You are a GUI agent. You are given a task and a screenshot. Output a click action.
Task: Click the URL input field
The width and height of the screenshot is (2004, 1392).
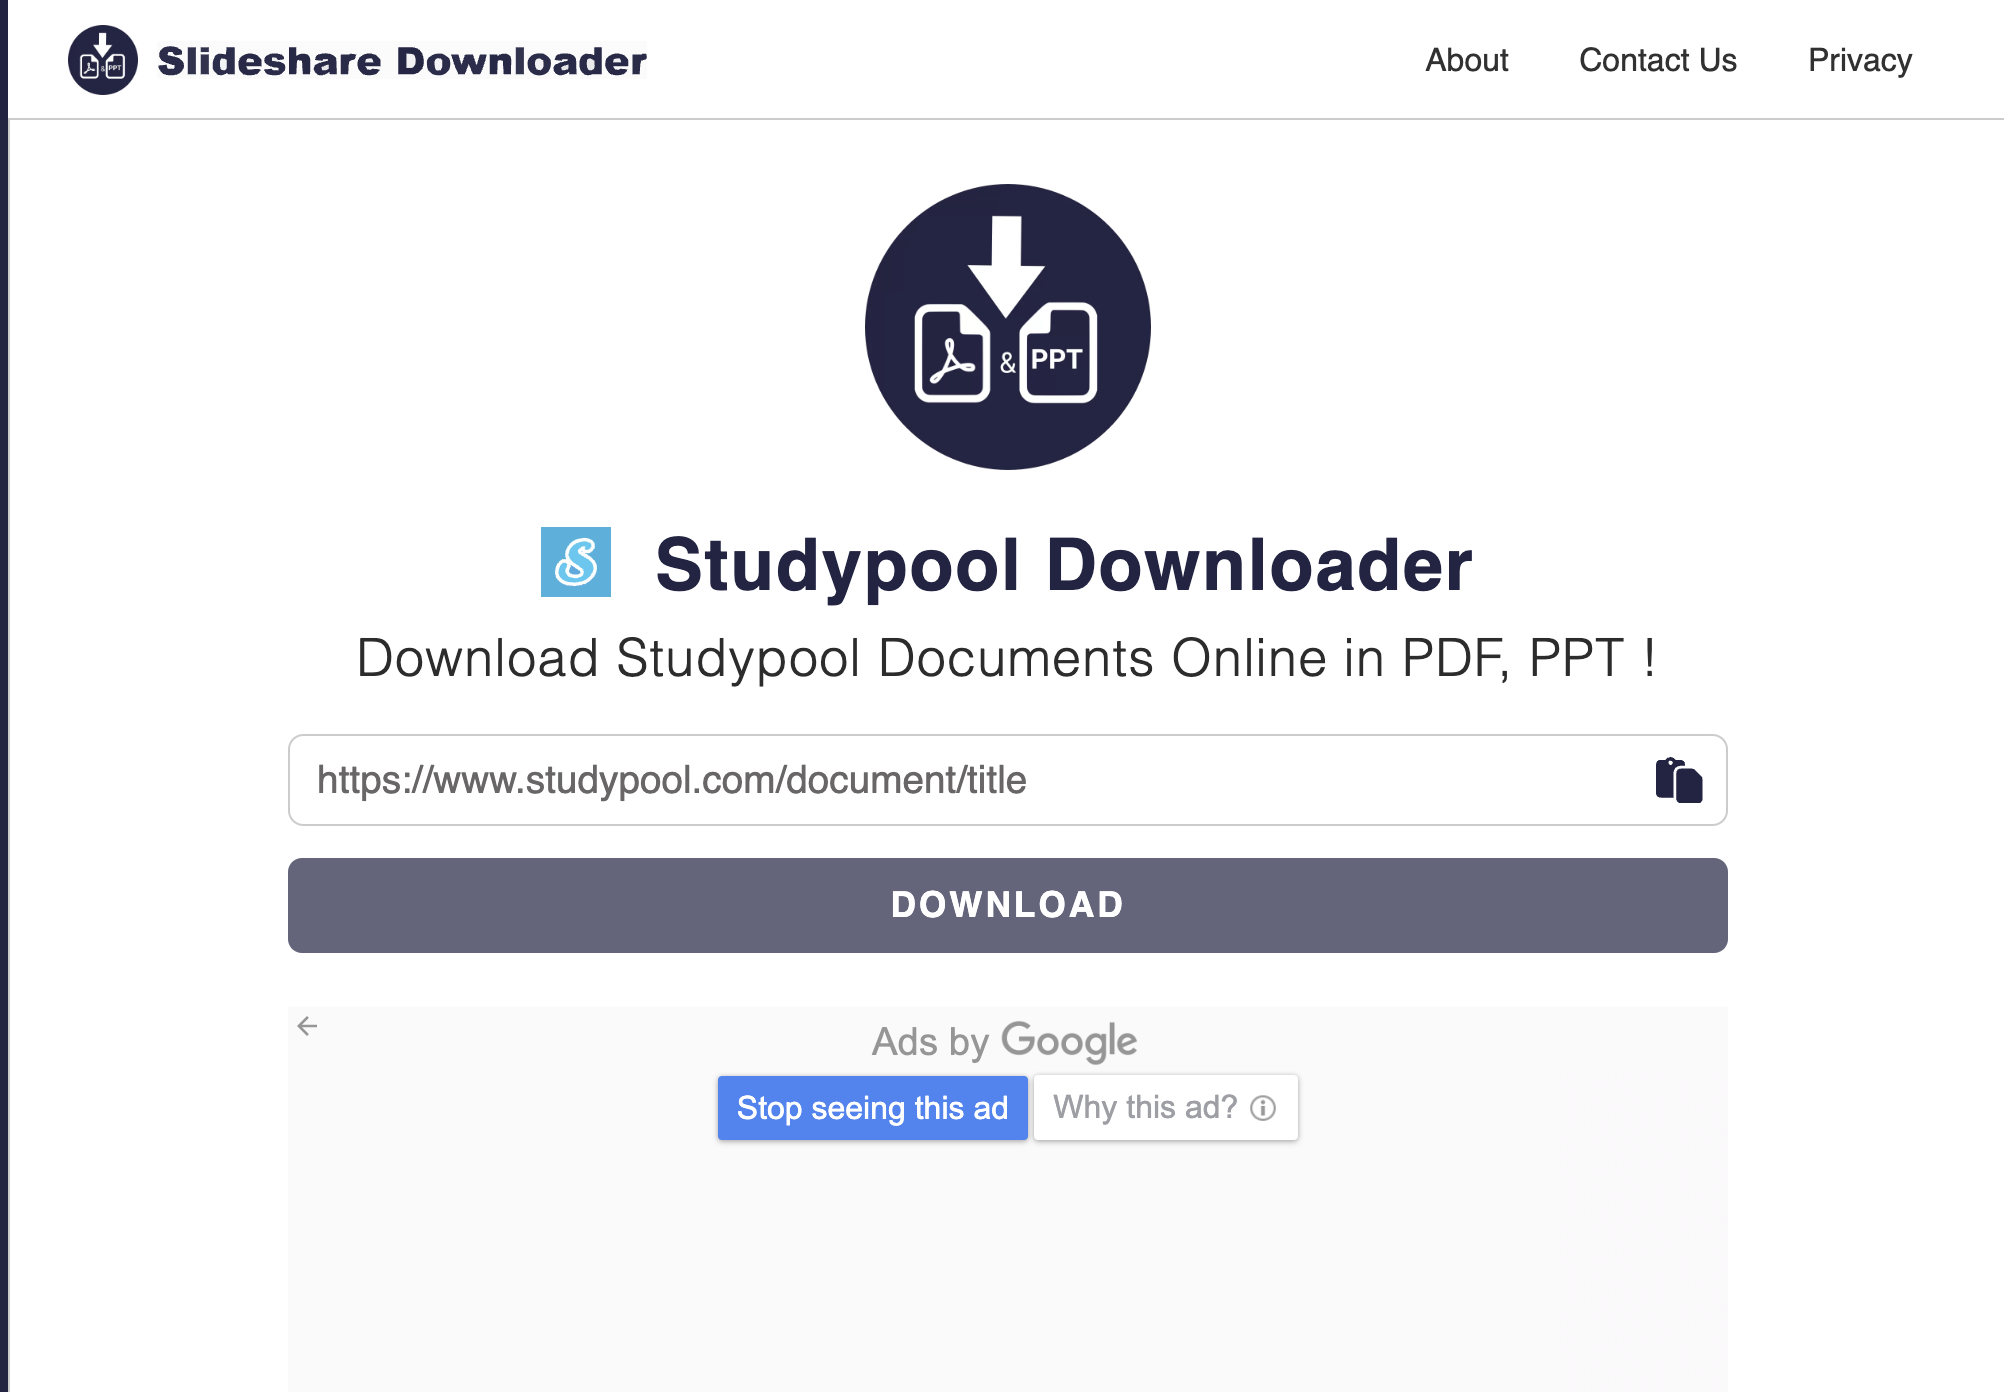(x=1008, y=781)
